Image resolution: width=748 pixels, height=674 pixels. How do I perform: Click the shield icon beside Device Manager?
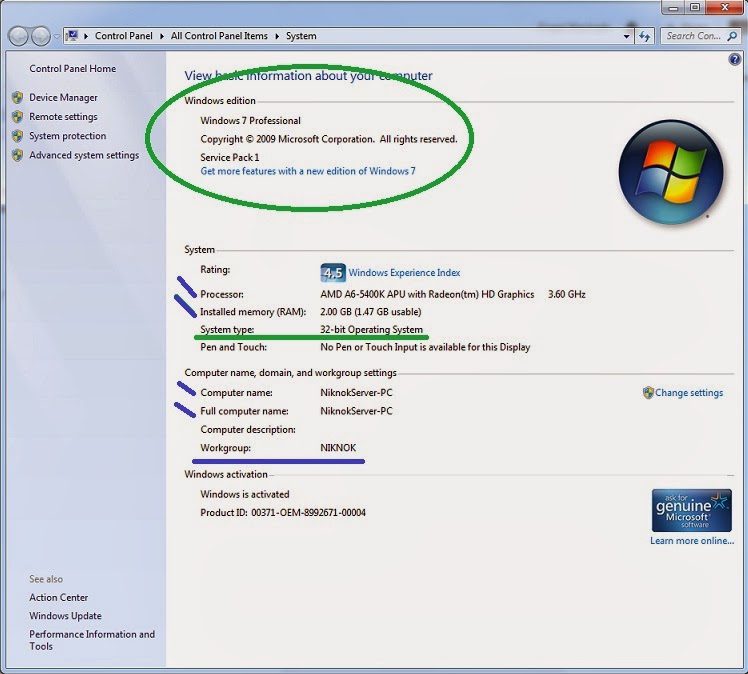[x=17, y=97]
